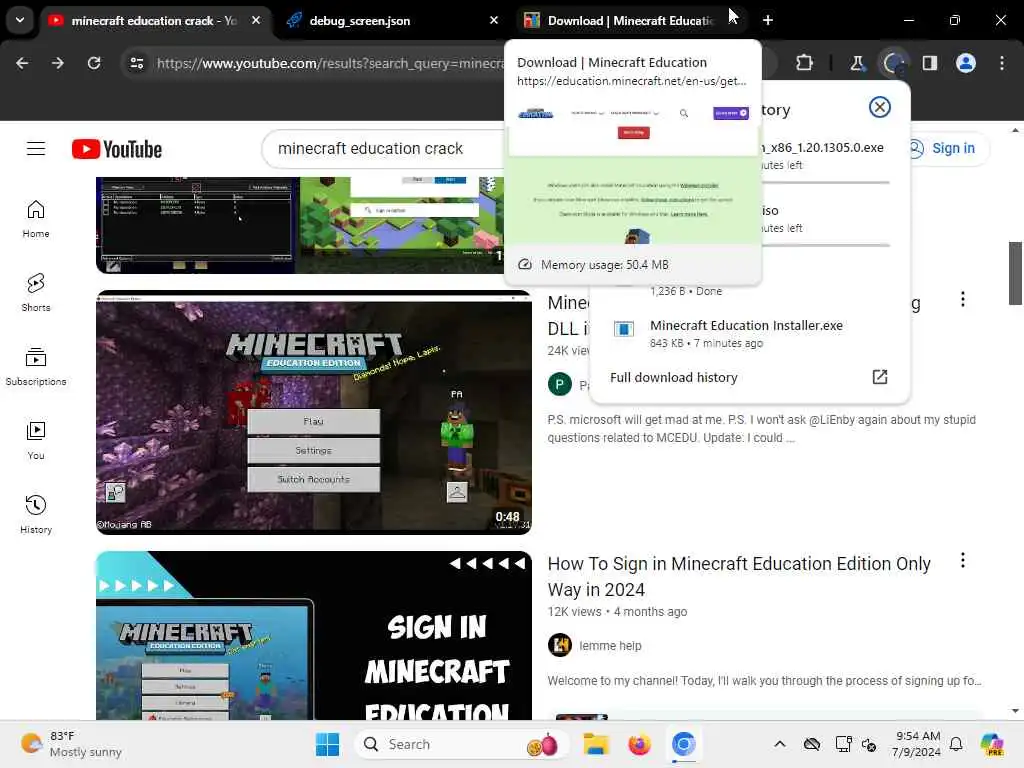Open the Sign In Minecraft Education thumbnail
The width and height of the screenshot is (1024, 768).
313,635
